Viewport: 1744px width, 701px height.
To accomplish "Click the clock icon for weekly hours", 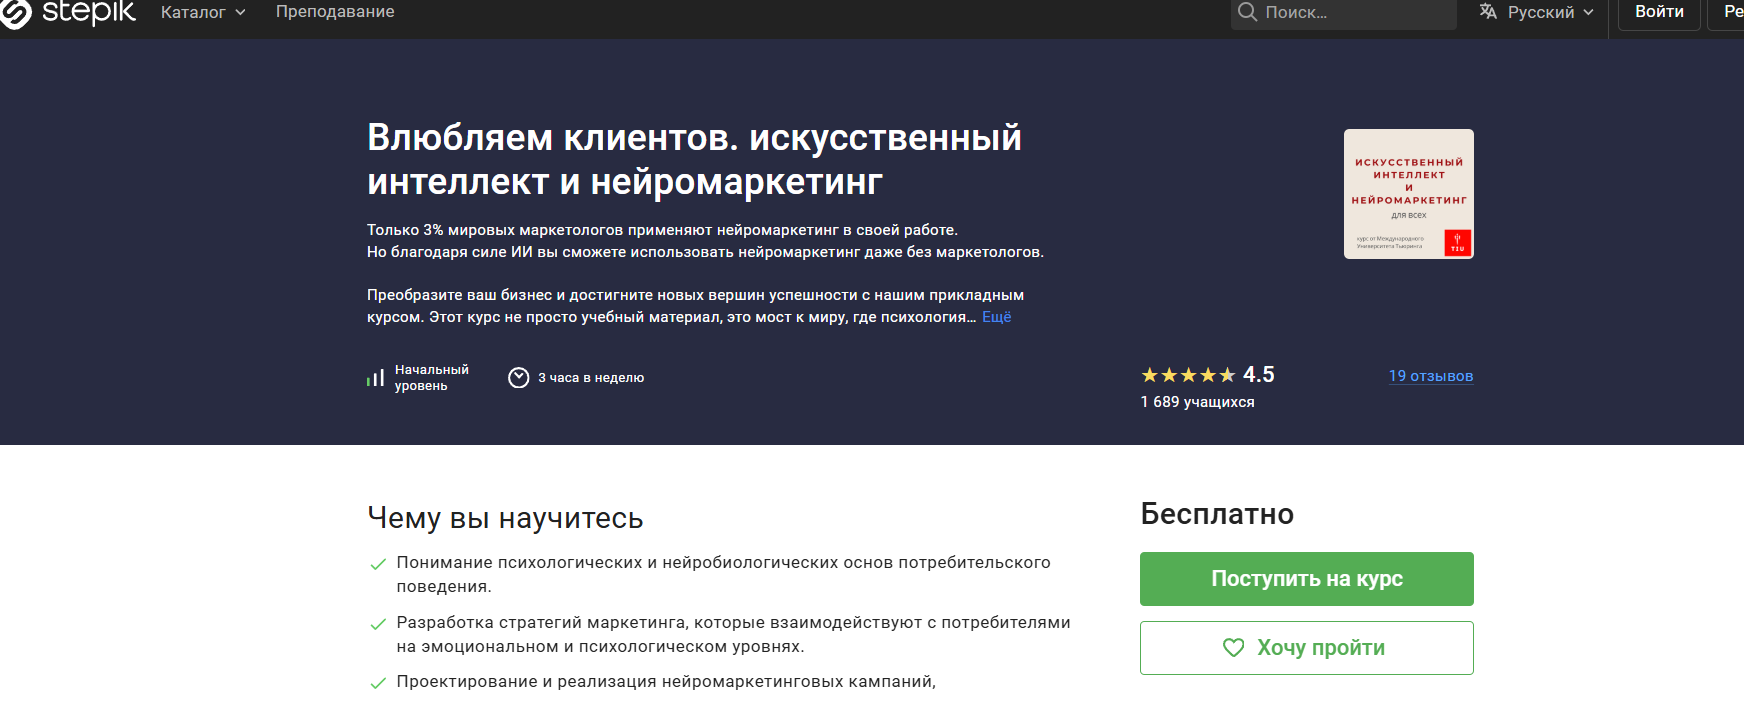I will (x=518, y=378).
